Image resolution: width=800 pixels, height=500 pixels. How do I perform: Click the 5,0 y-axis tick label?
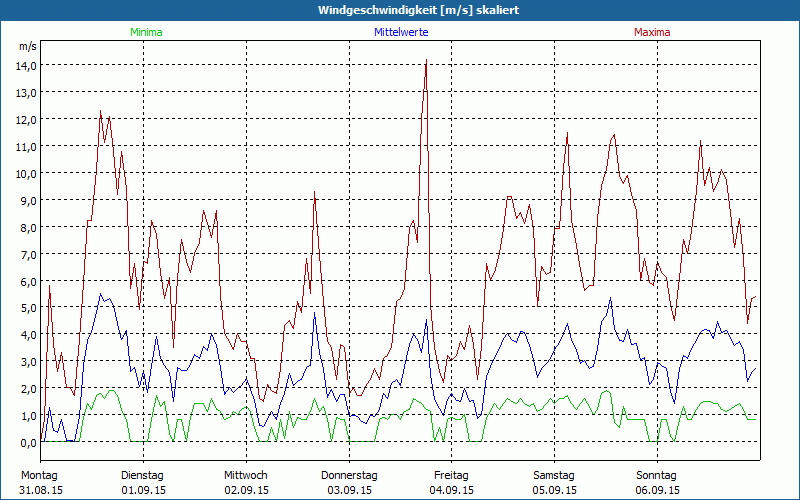(25, 308)
